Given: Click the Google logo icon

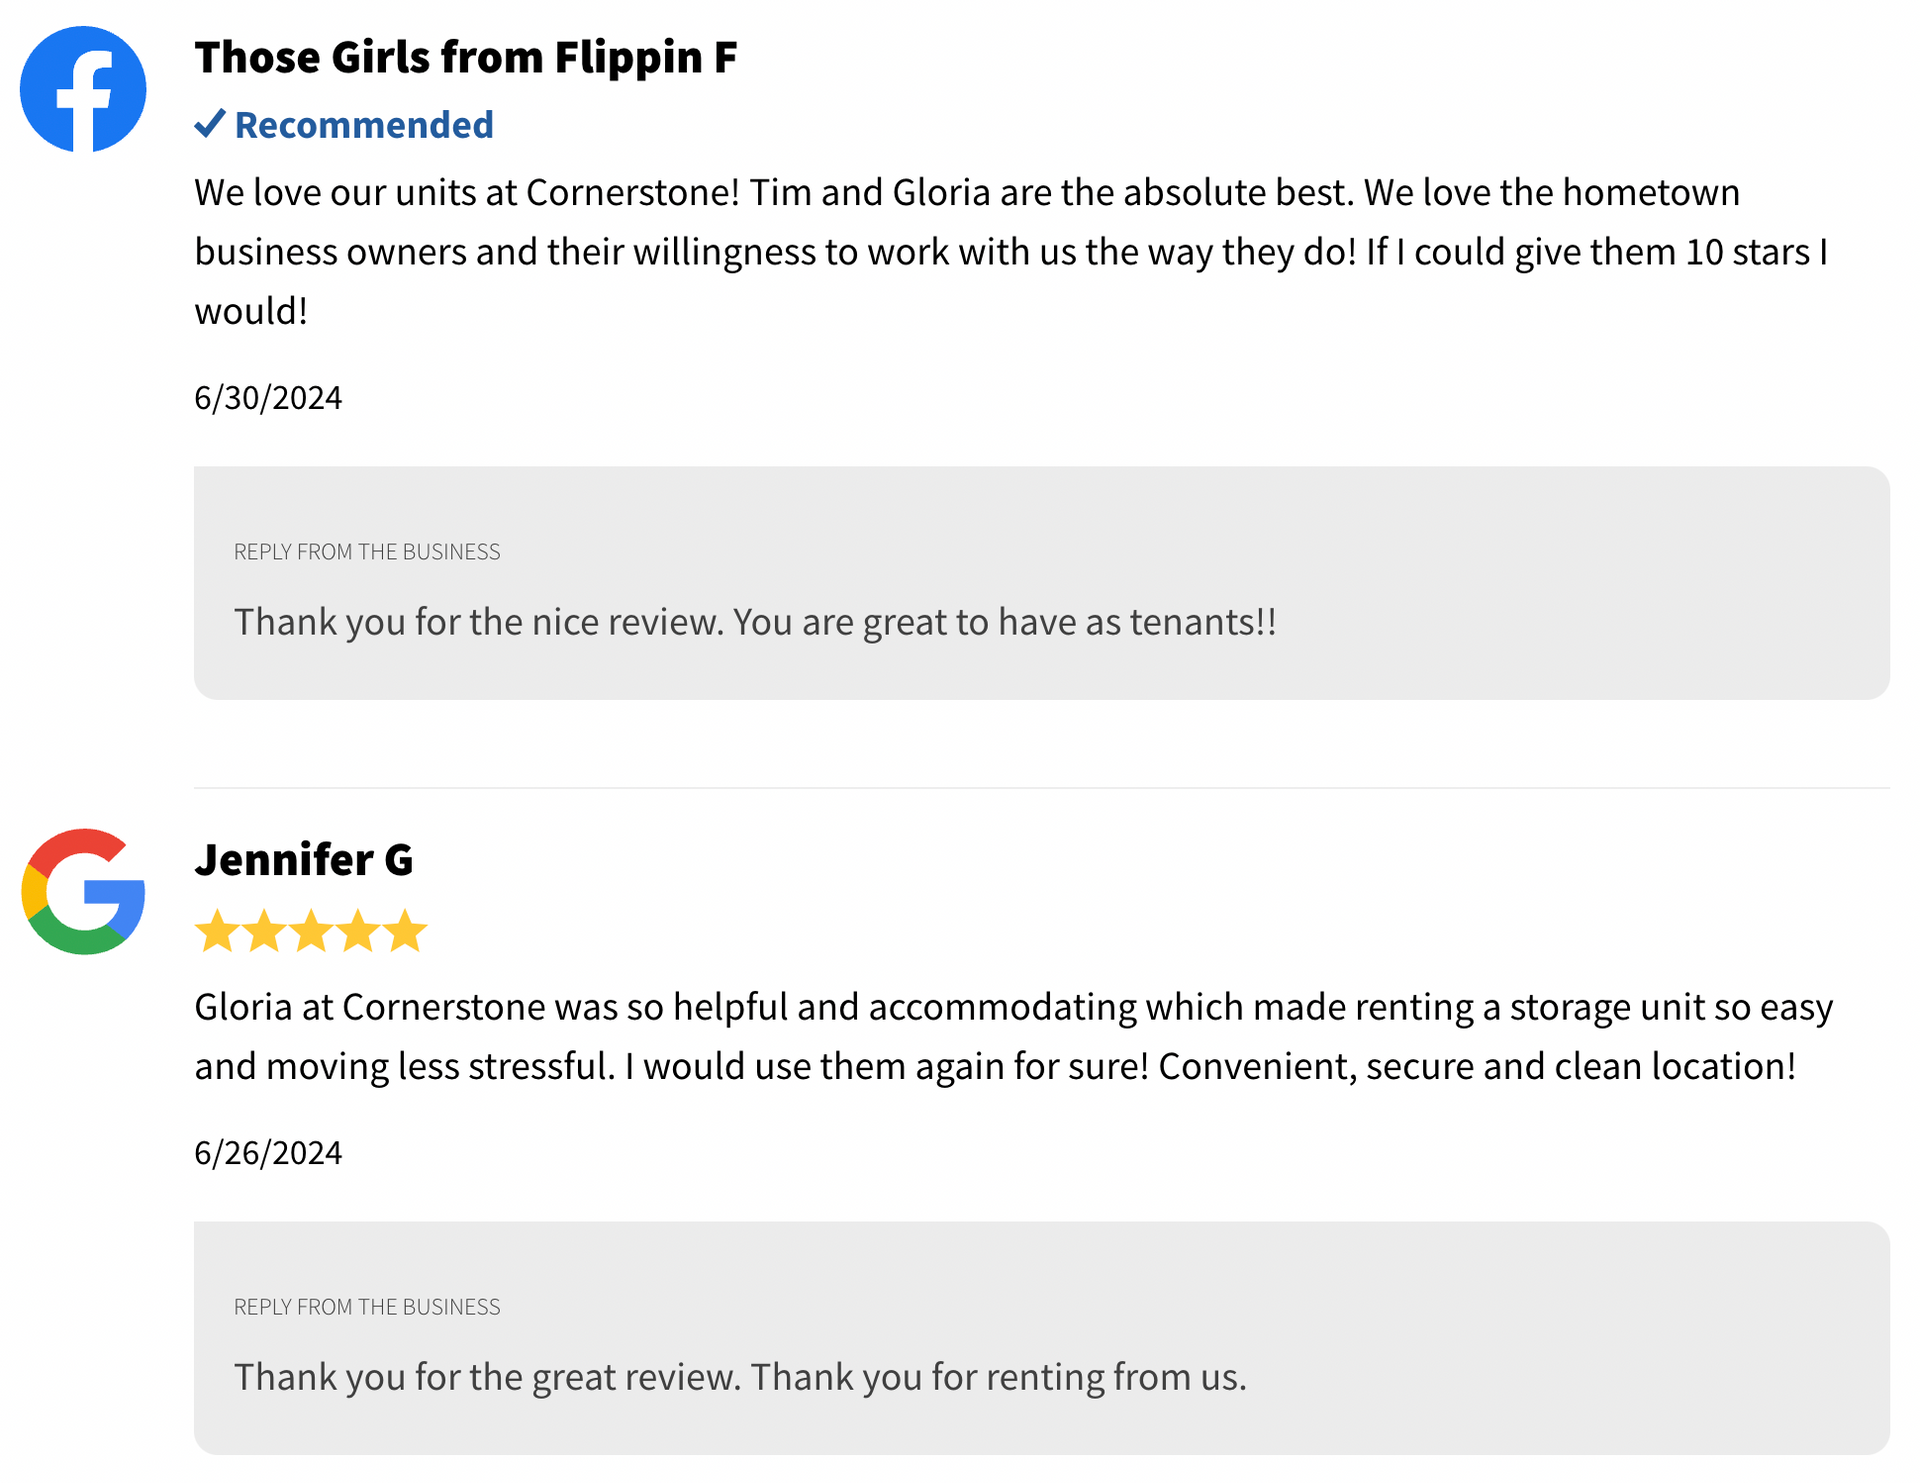Looking at the screenshot, I should [x=83, y=891].
